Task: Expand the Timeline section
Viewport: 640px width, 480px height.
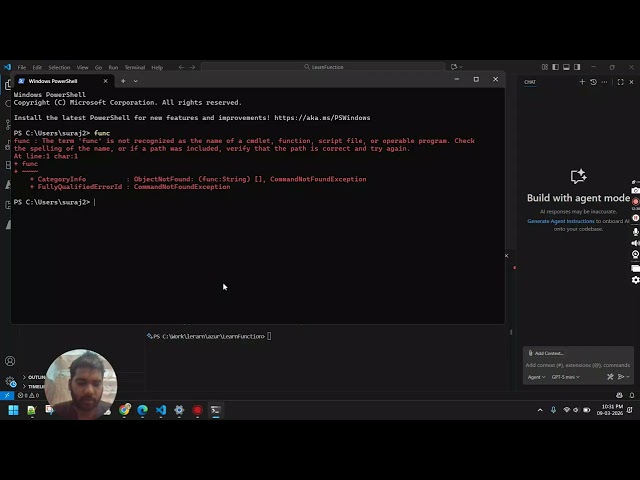Action: 33,386
